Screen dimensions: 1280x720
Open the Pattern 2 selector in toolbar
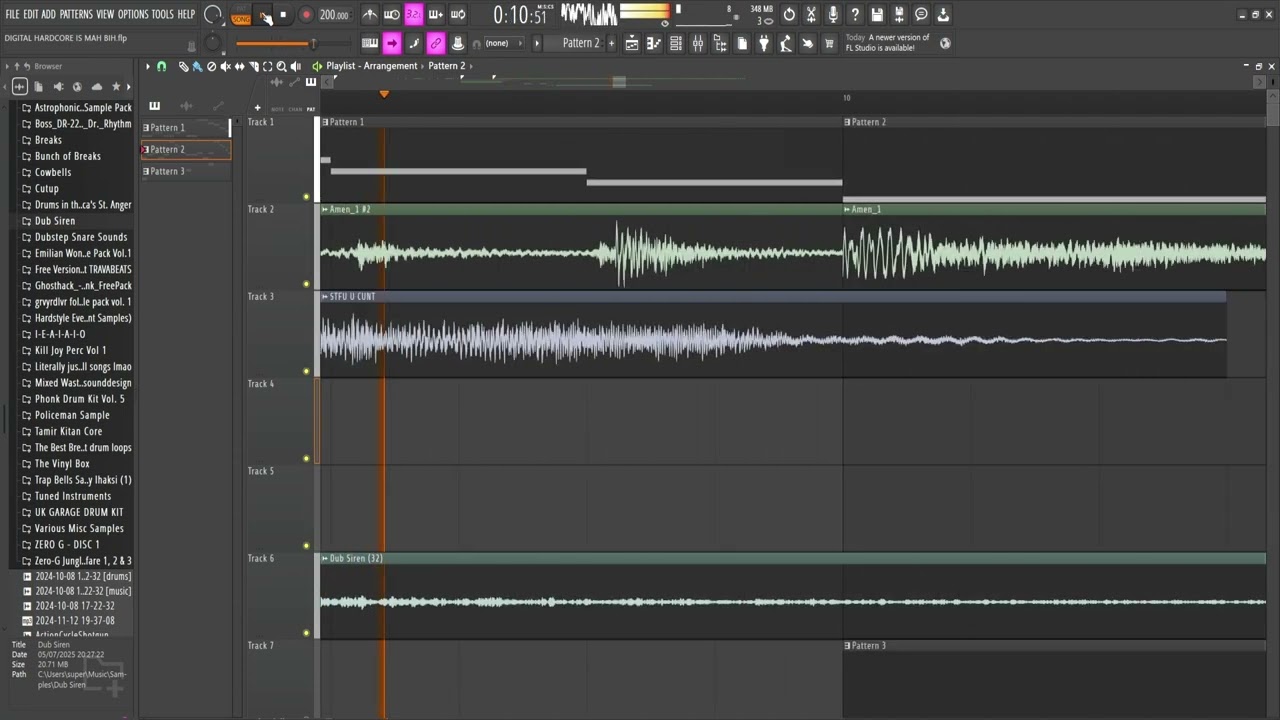(x=581, y=43)
